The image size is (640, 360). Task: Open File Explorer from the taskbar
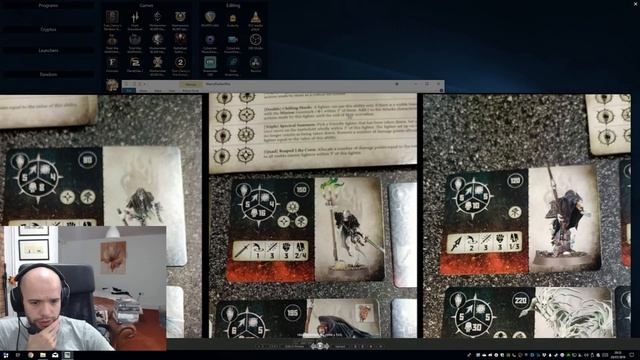(43, 355)
